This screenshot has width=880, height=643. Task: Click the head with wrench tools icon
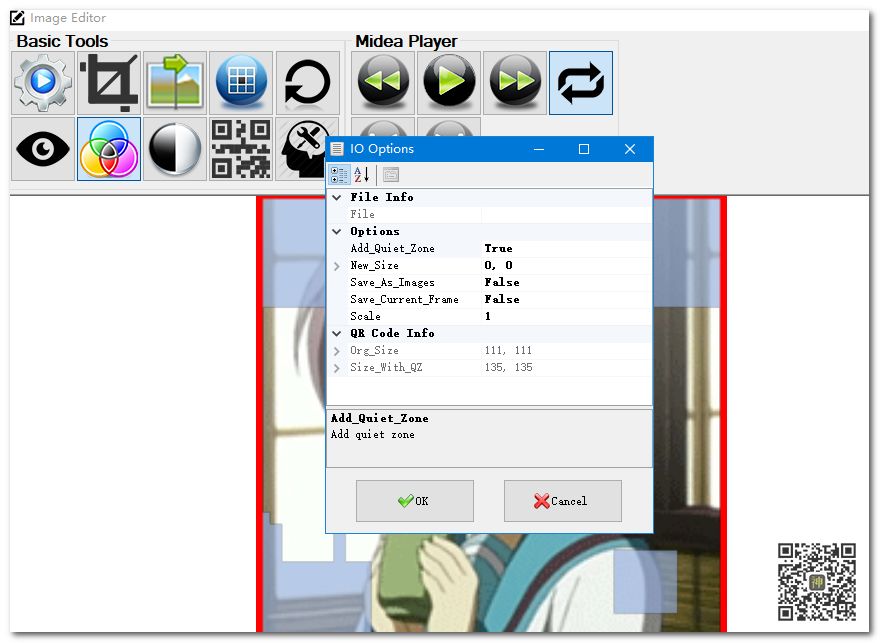(301, 149)
